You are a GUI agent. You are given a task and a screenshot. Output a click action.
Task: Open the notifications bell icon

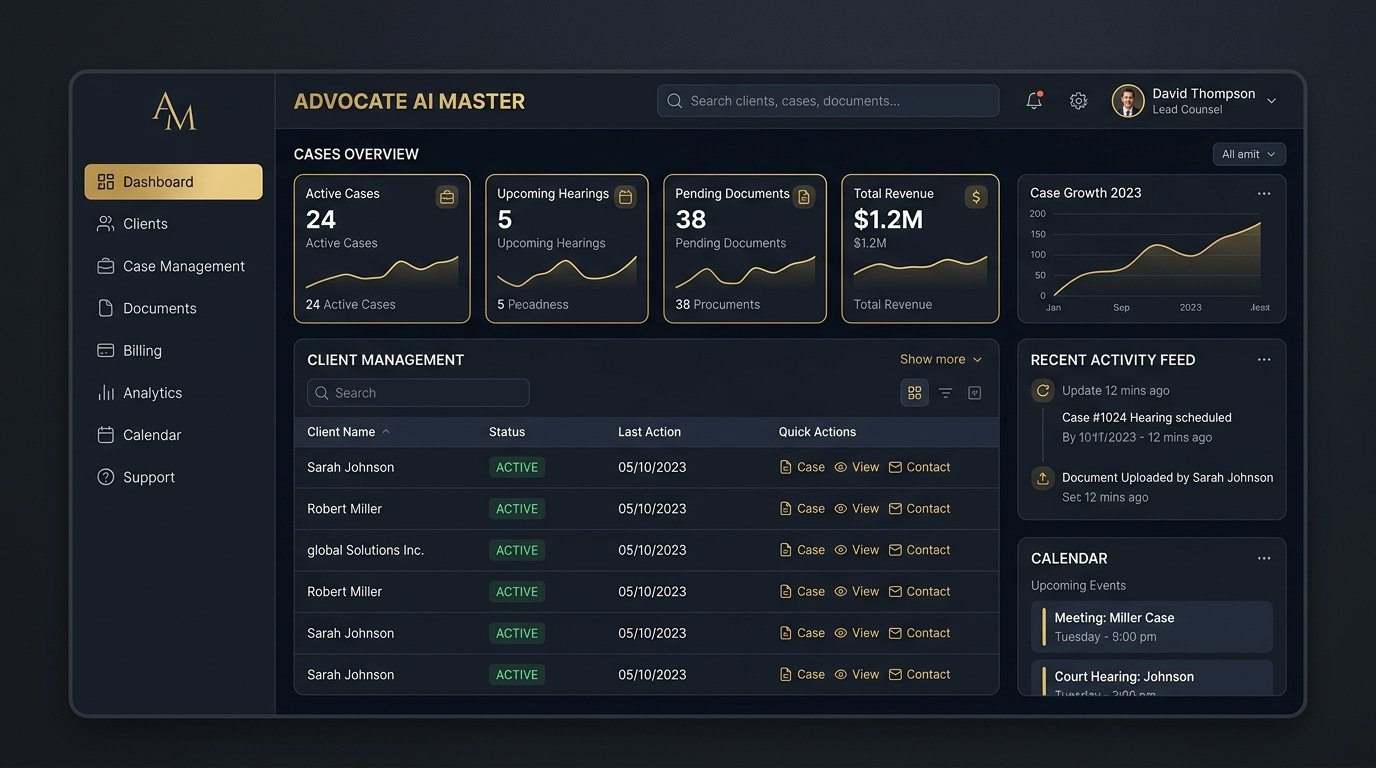click(x=1034, y=101)
